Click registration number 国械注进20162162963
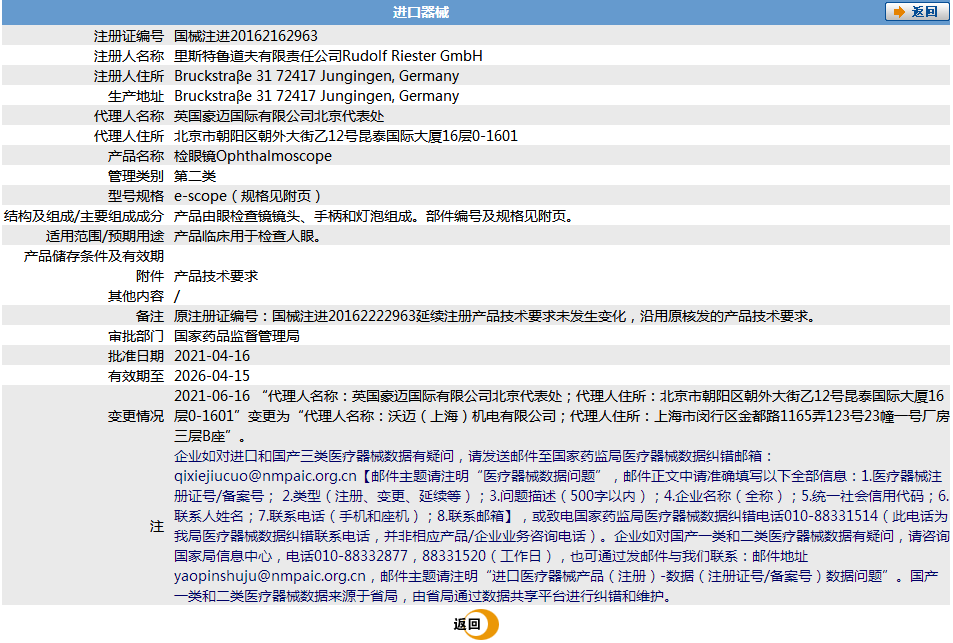This screenshot has width=953, height=643. coord(246,36)
